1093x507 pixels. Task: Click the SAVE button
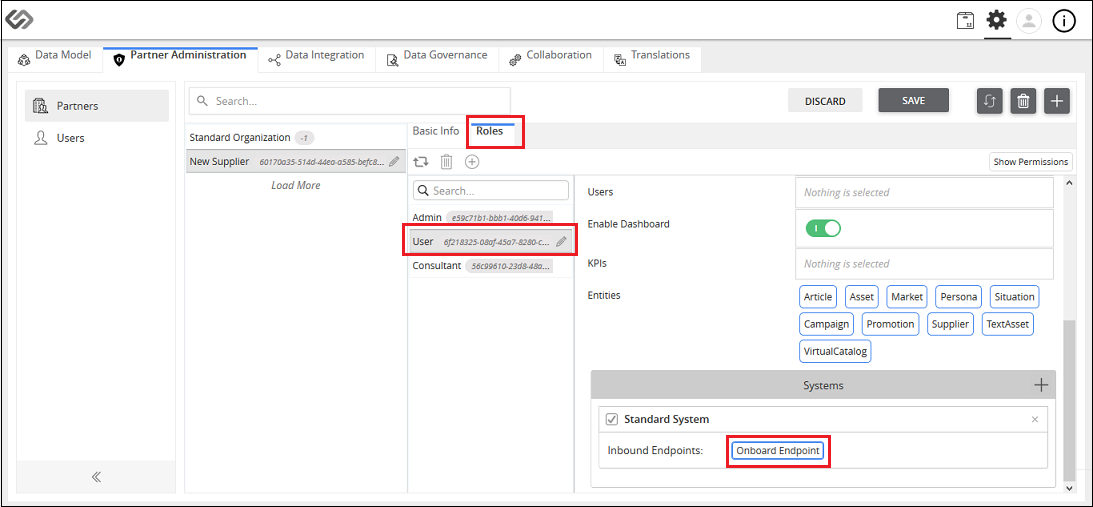914,100
